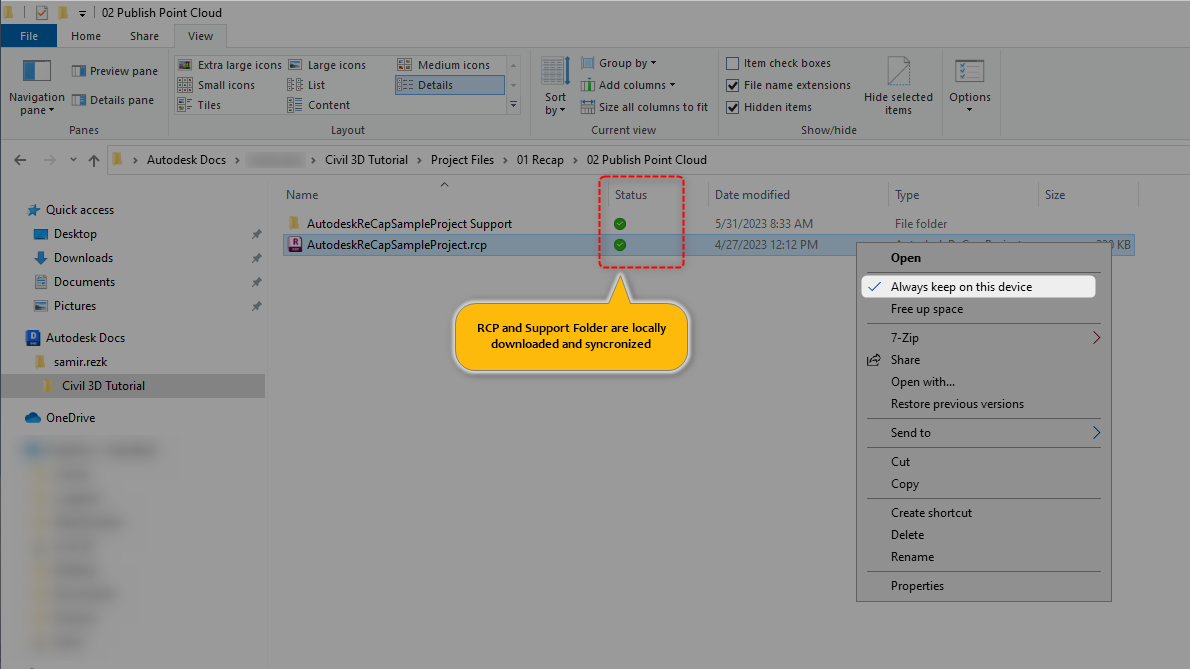Switch to the Home ribbon tab
The height and width of the screenshot is (669, 1190).
coord(85,35)
